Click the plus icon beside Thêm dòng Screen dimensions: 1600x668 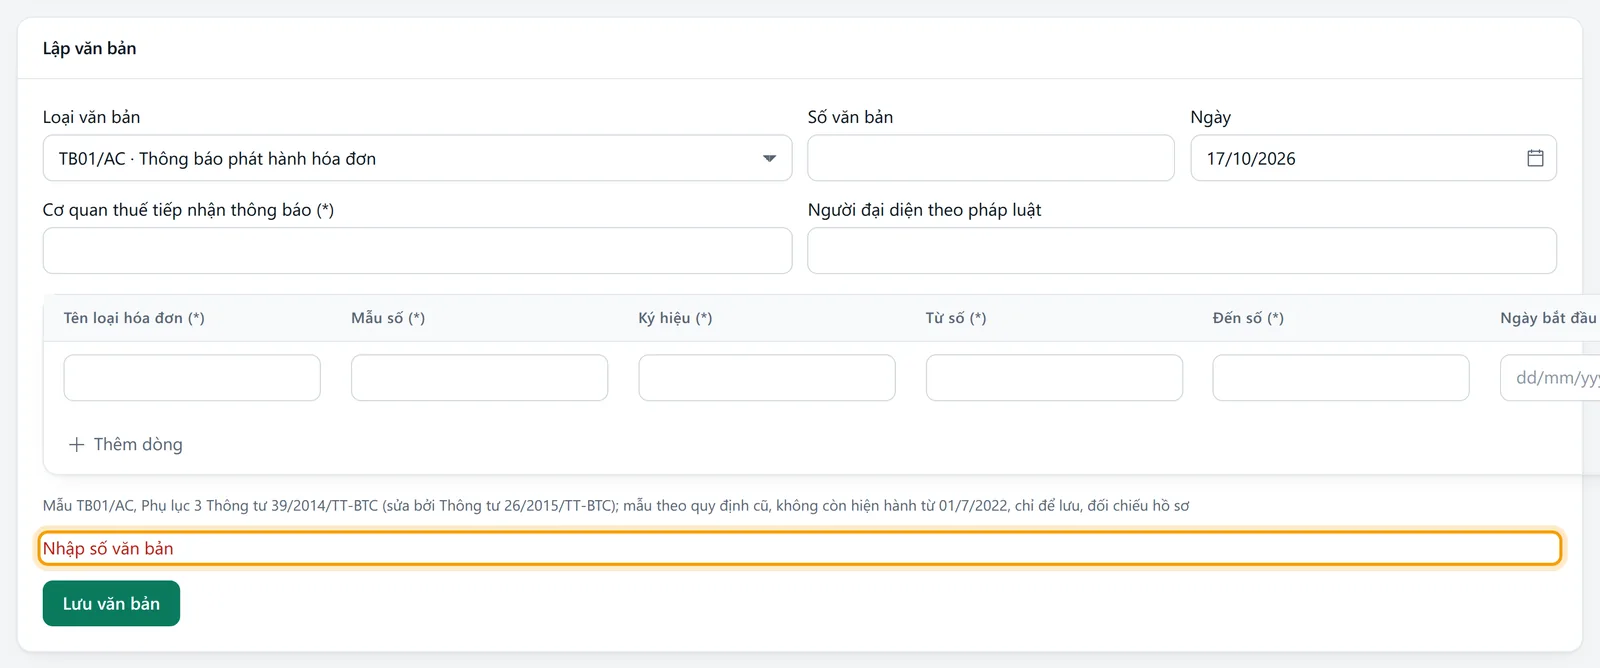click(x=76, y=444)
